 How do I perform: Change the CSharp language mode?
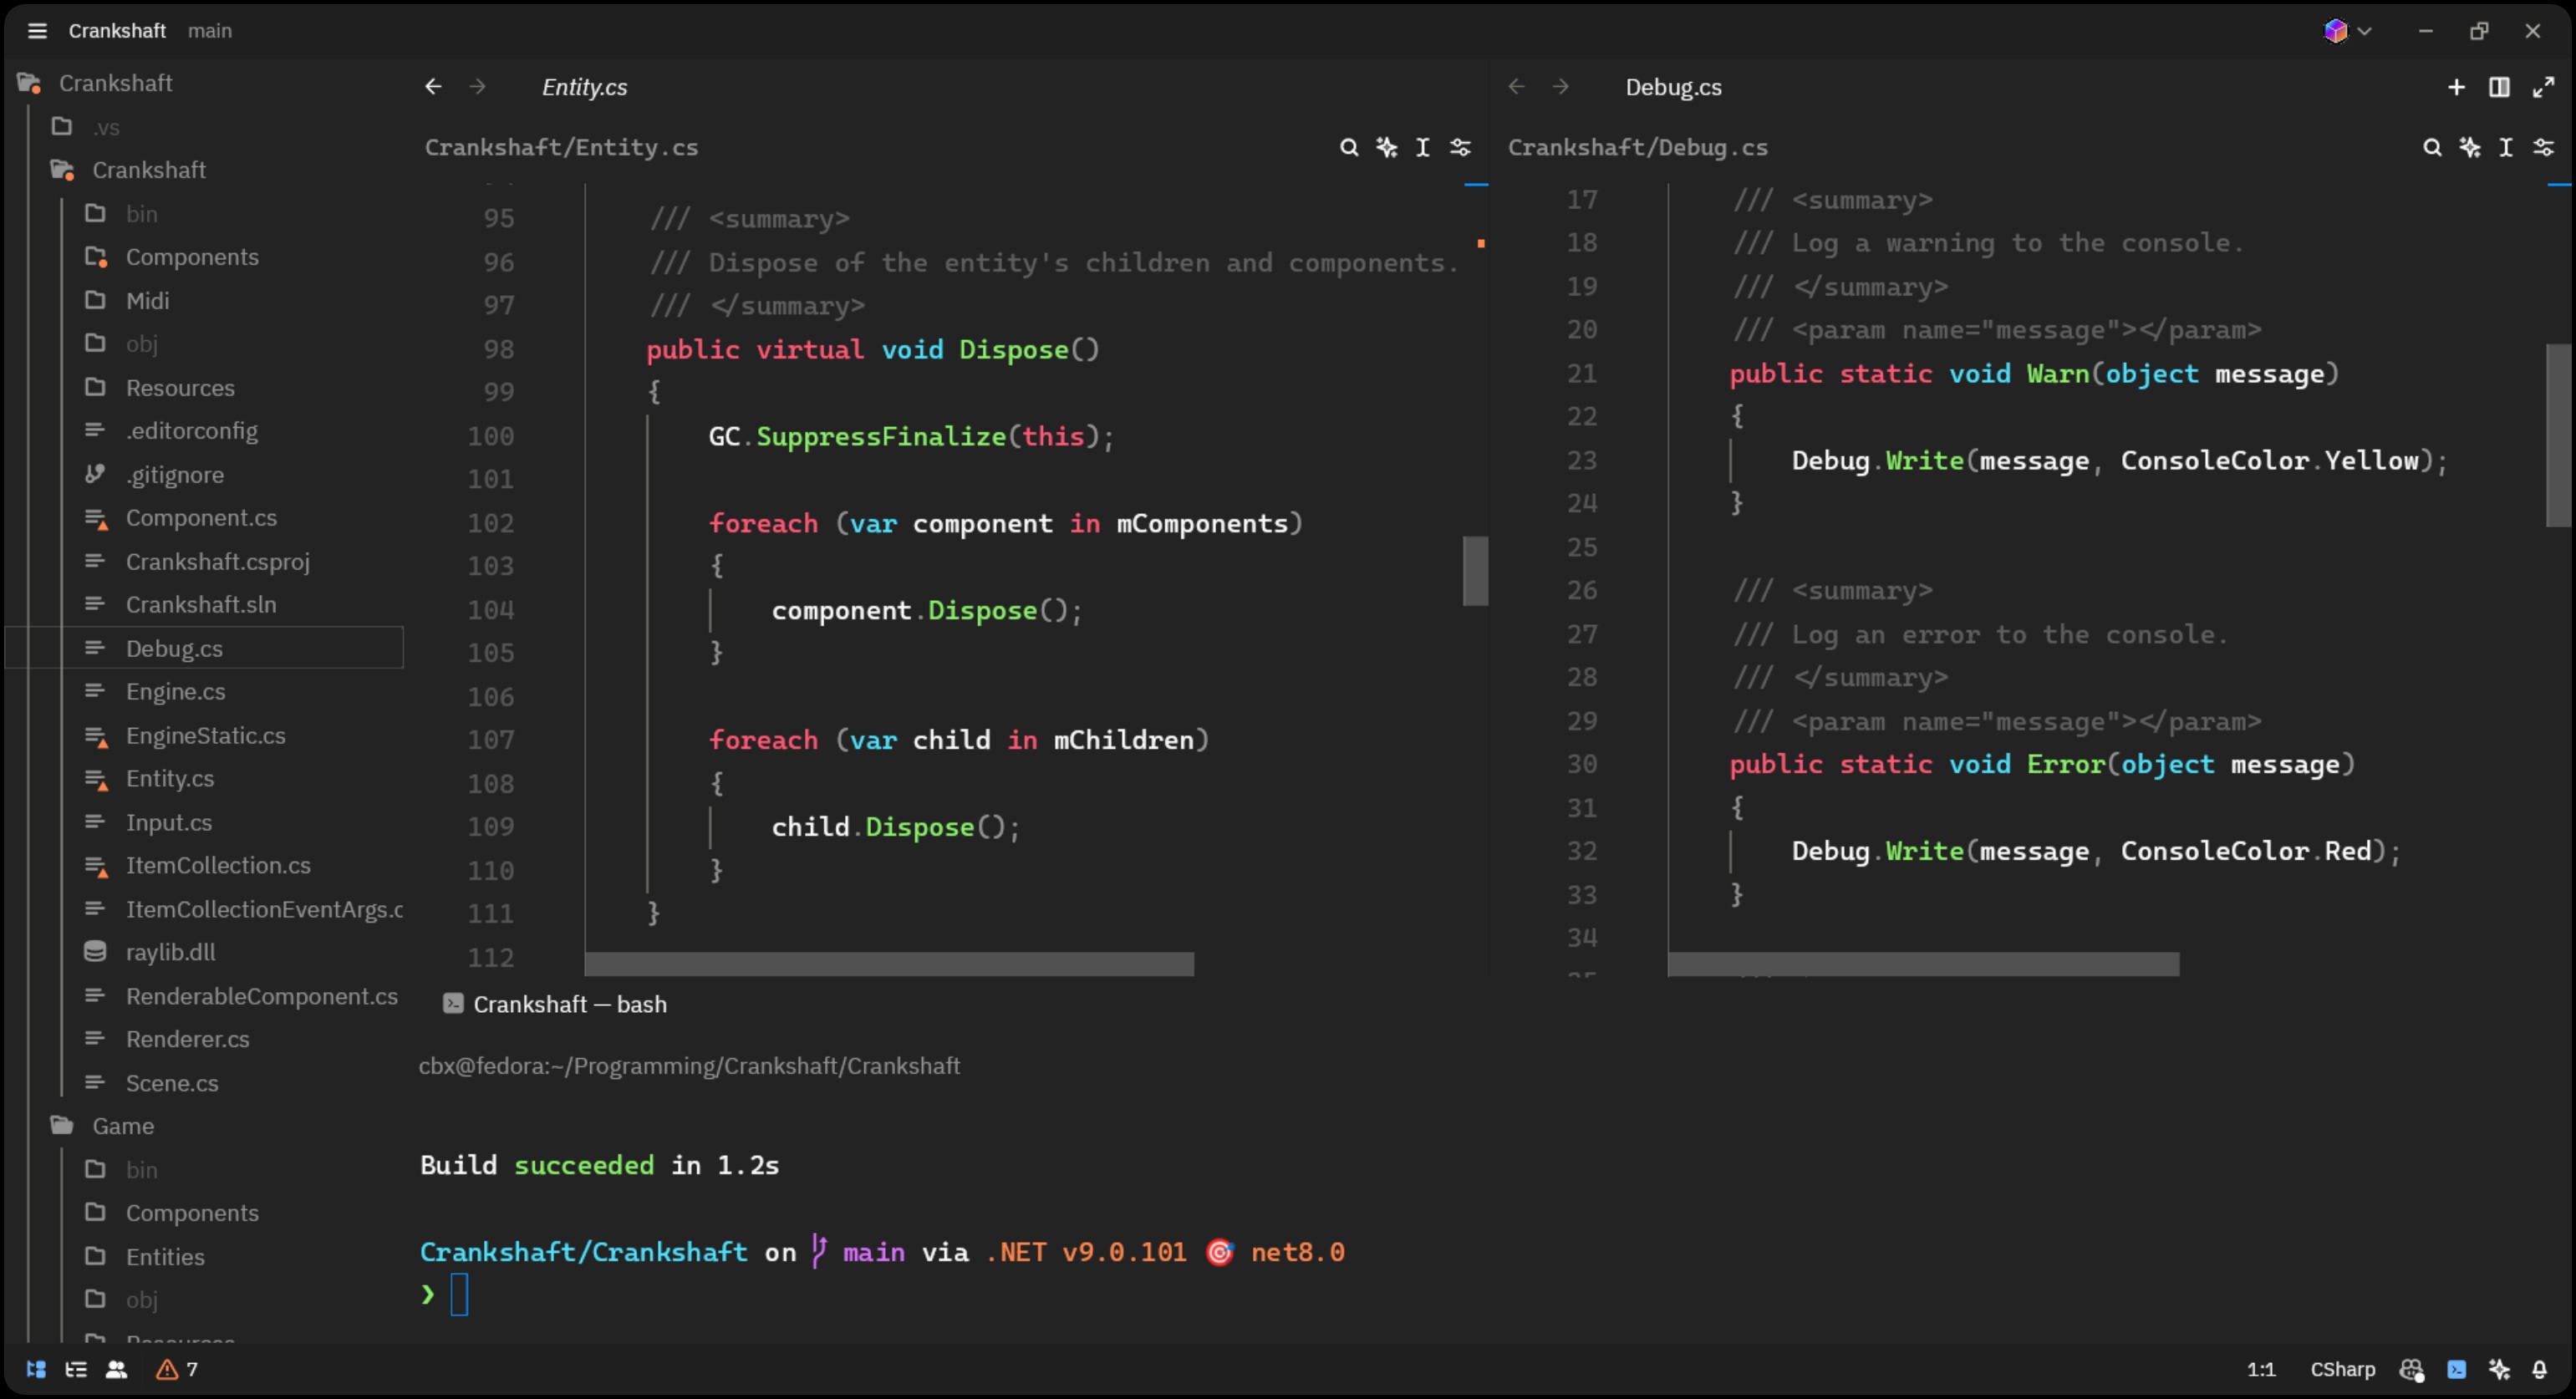click(2342, 1370)
